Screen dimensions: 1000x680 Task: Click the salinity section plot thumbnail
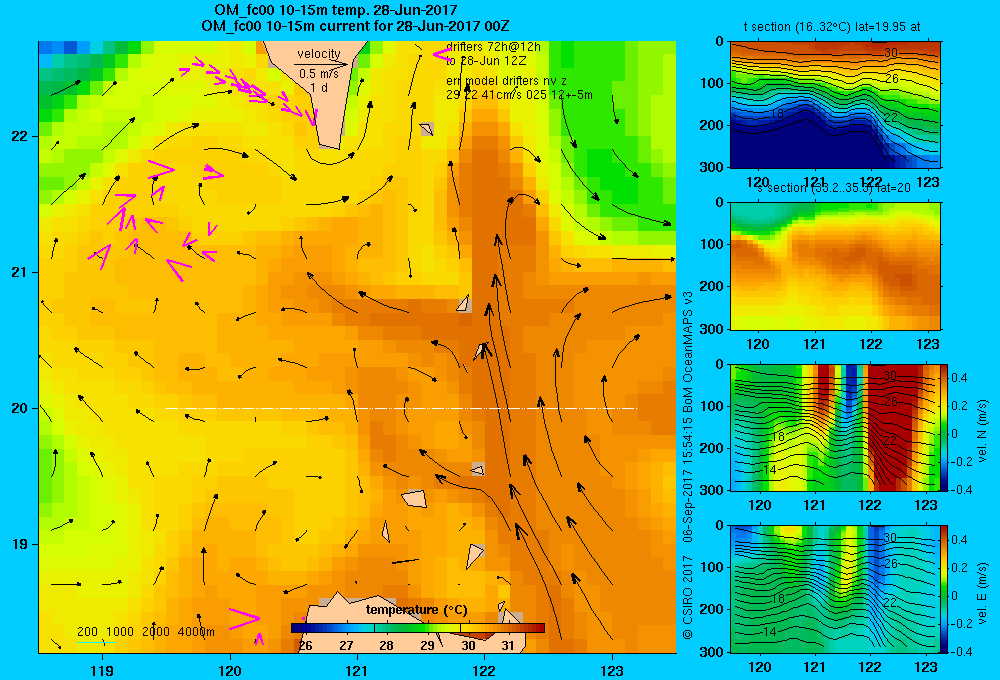click(x=835, y=266)
